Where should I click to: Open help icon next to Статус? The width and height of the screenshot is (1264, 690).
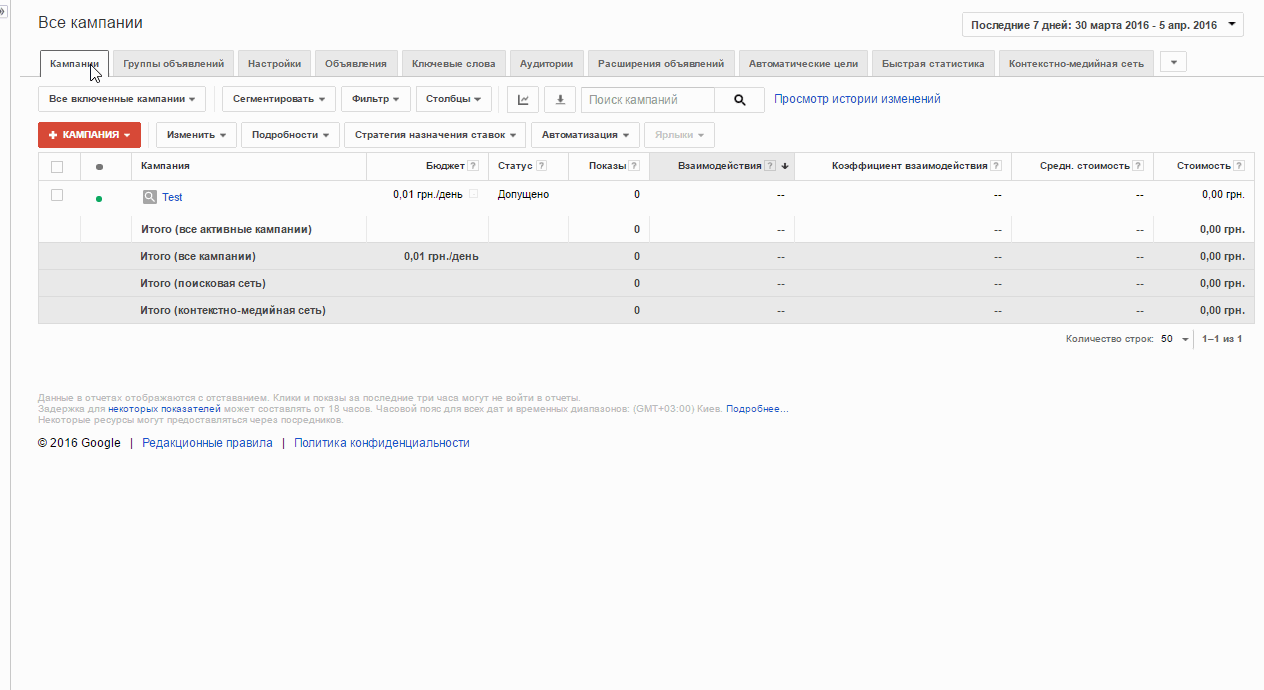coord(541,166)
